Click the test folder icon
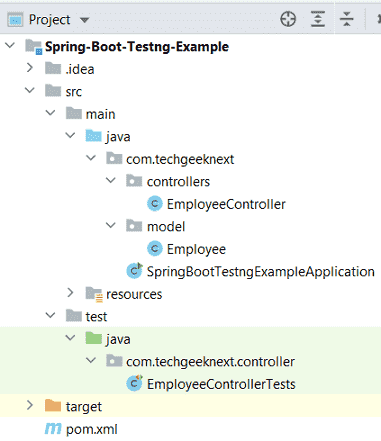 click(x=74, y=315)
